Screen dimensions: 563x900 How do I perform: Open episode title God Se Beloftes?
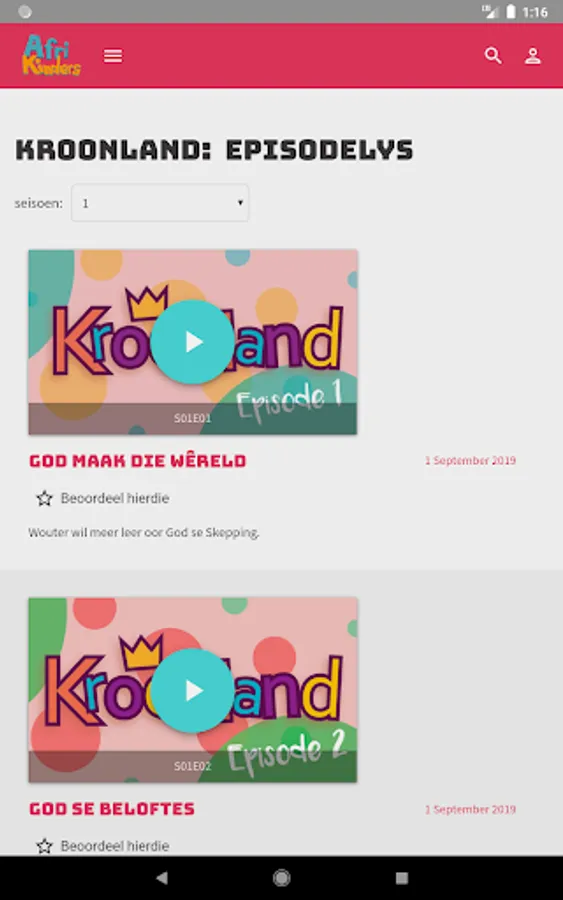(x=112, y=809)
